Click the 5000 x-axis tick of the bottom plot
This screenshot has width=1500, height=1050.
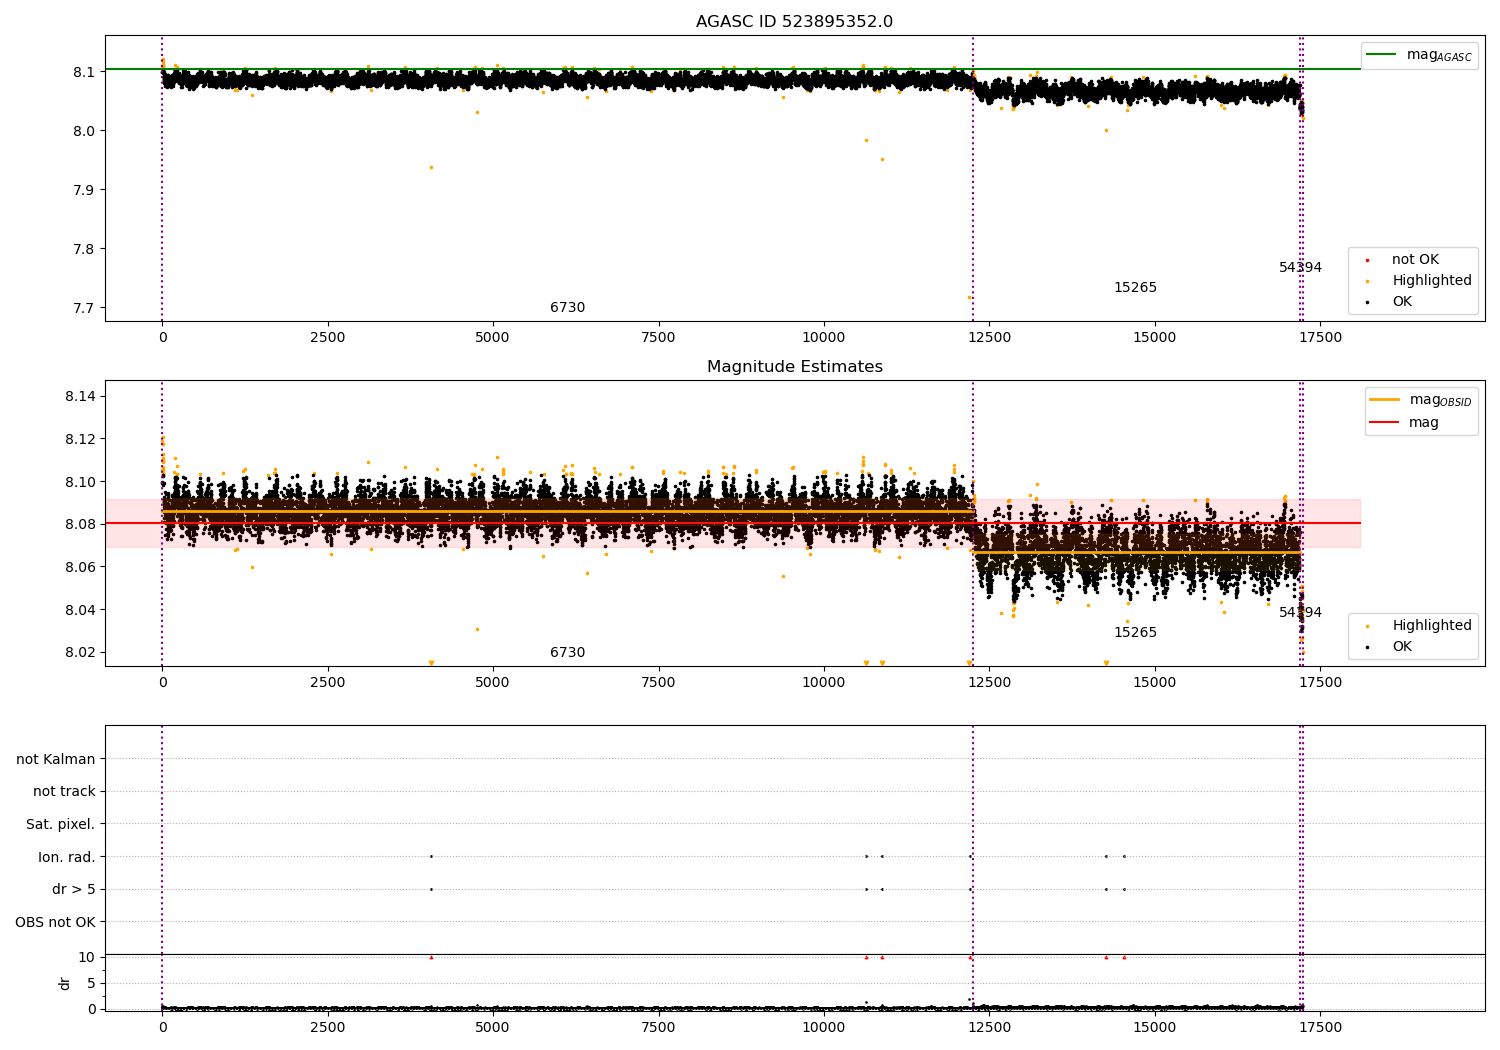tap(493, 1027)
